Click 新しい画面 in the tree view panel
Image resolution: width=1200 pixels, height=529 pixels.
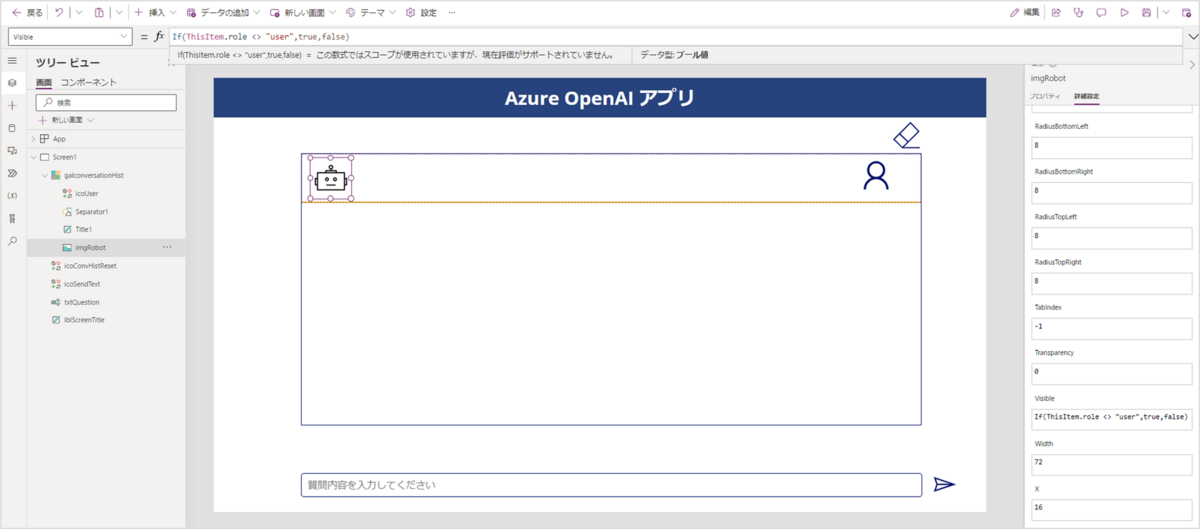(66, 120)
